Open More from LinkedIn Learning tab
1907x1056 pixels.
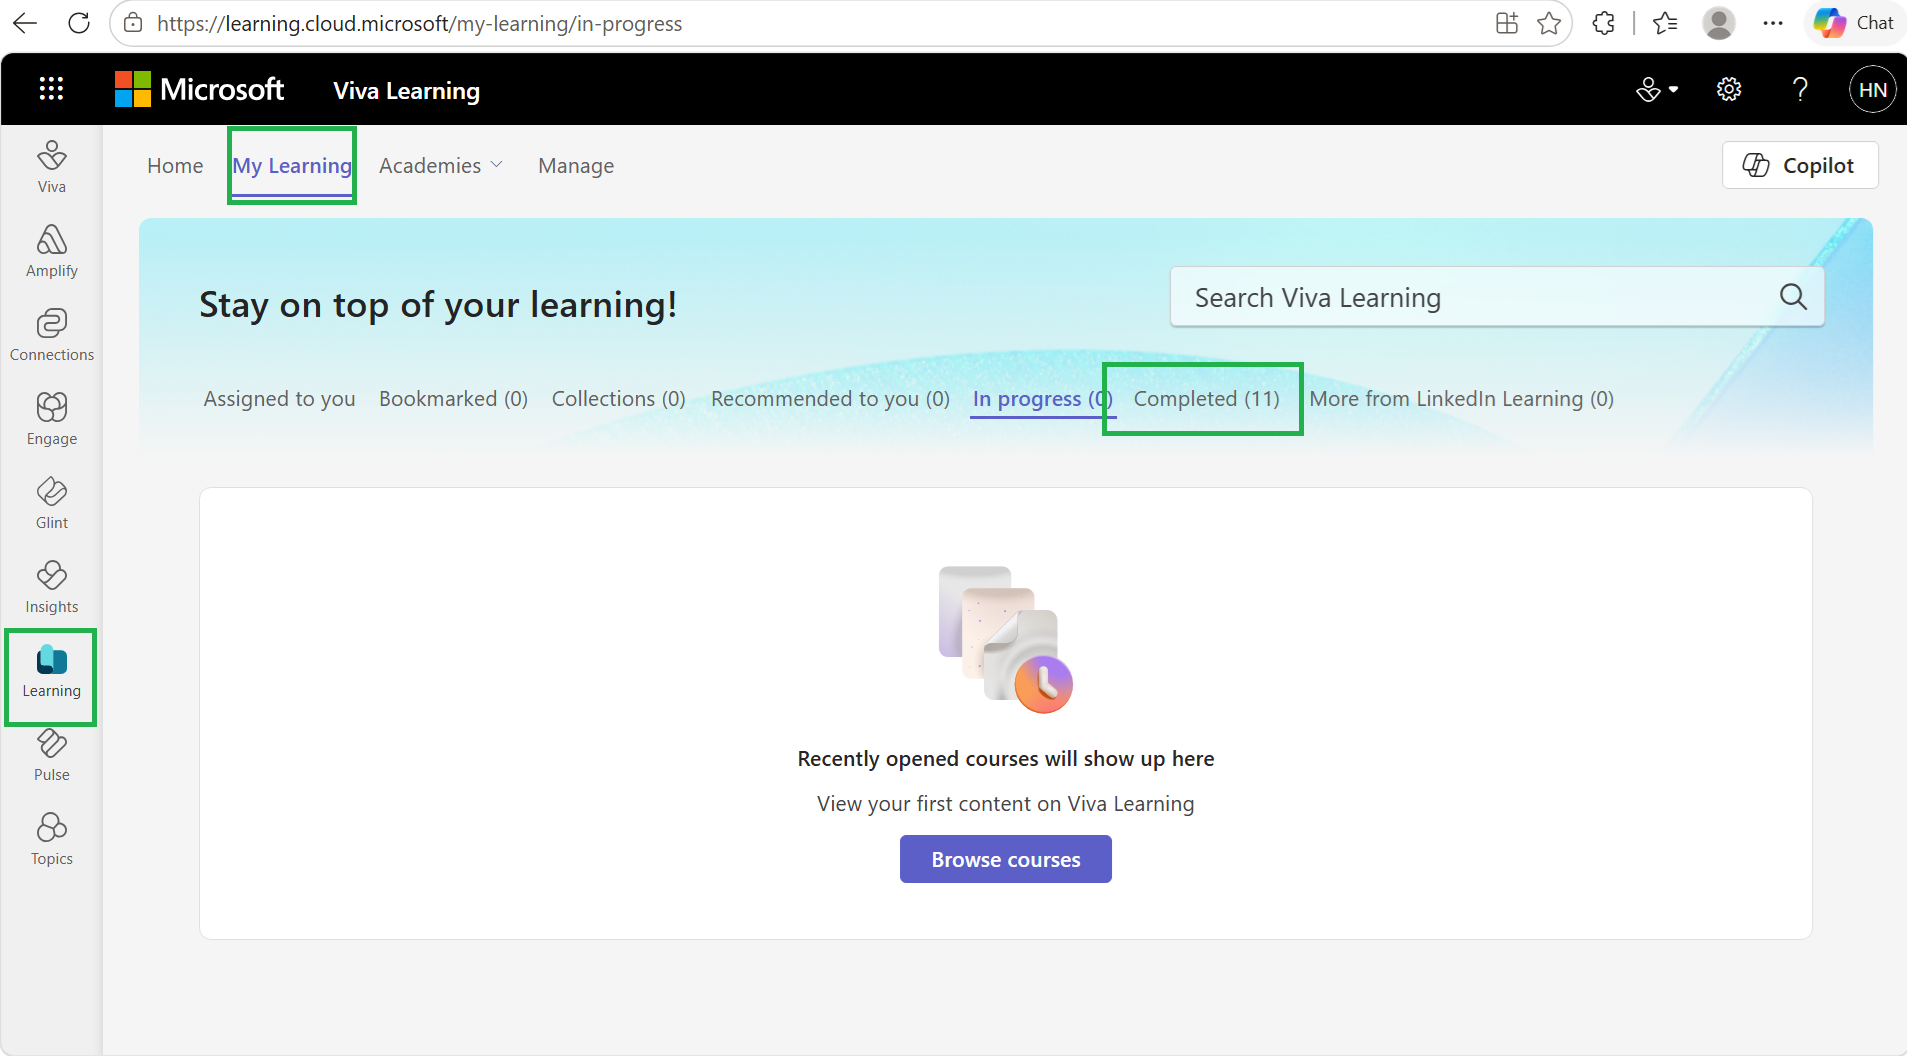tap(1461, 399)
